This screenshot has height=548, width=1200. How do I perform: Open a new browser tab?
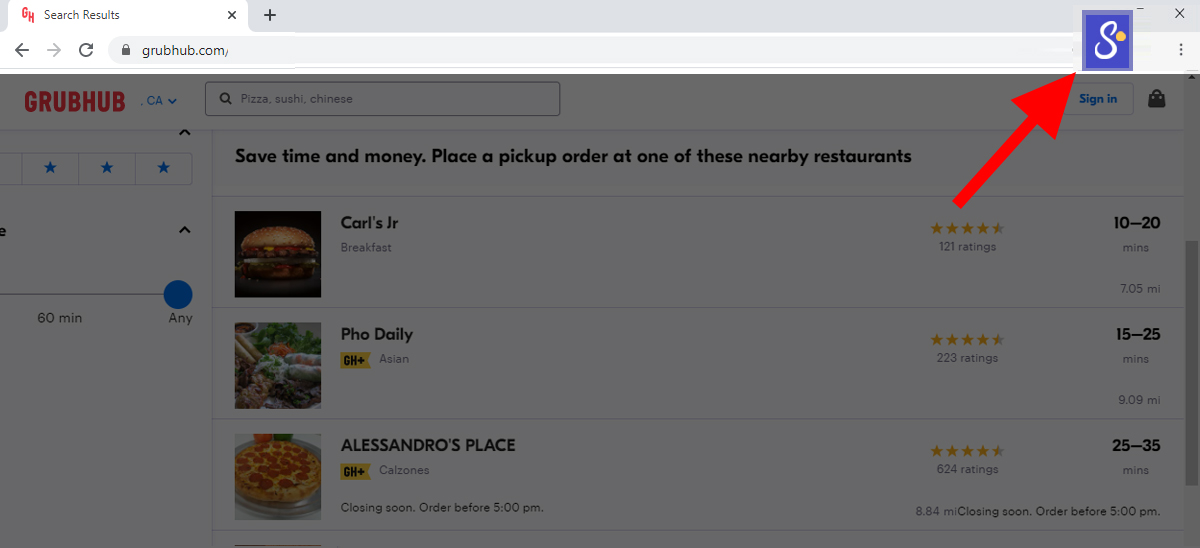(x=270, y=15)
